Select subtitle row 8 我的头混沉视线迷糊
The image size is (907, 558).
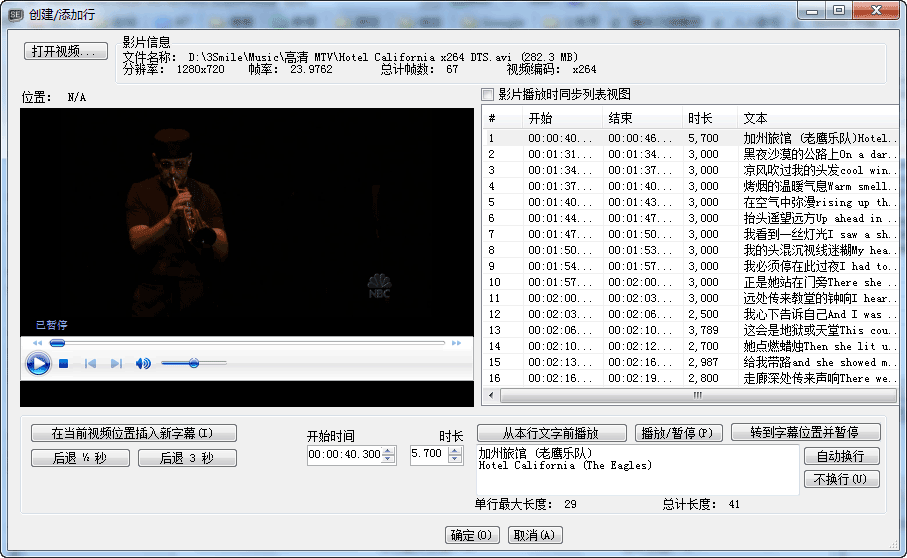691,250
